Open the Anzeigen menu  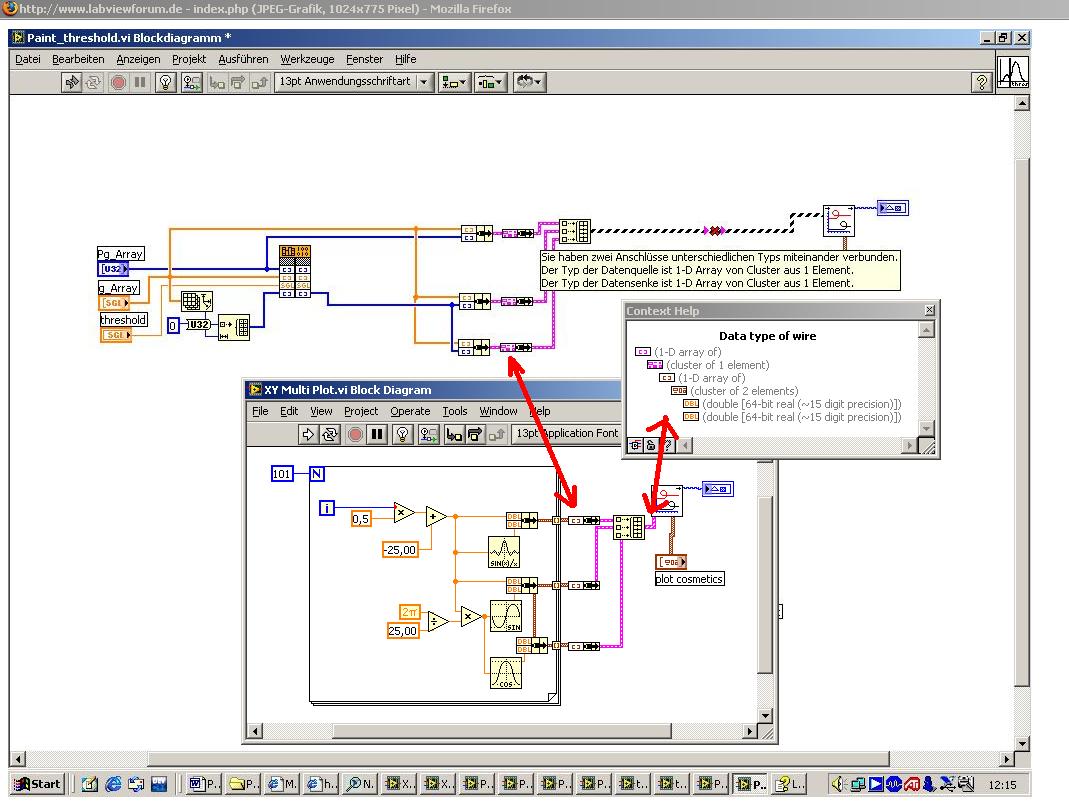tap(138, 59)
